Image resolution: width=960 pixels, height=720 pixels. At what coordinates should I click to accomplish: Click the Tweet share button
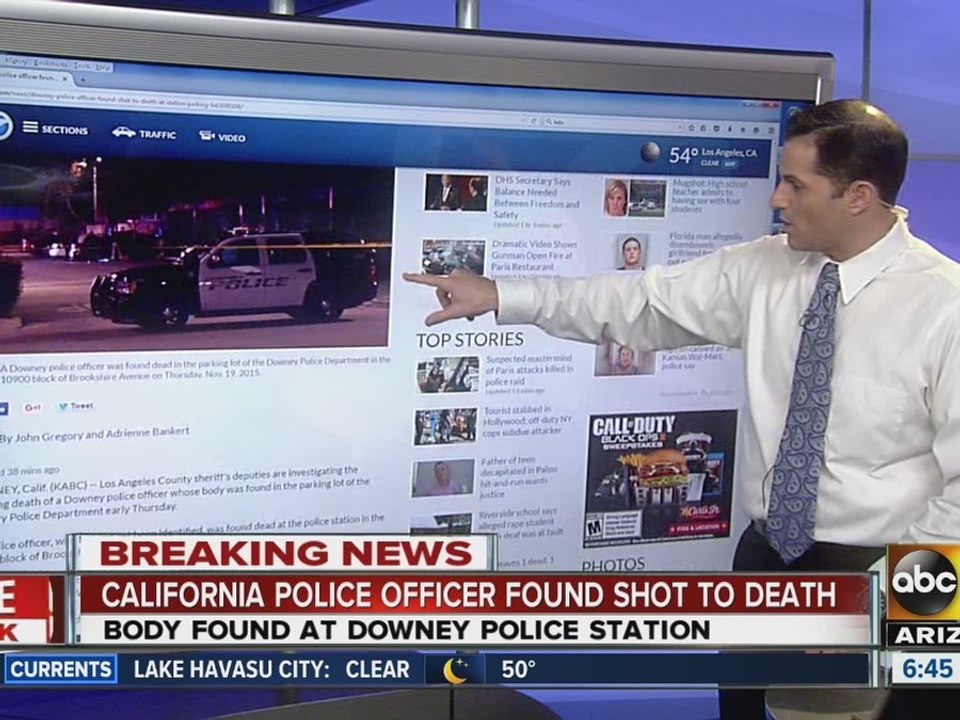[76, 406]
